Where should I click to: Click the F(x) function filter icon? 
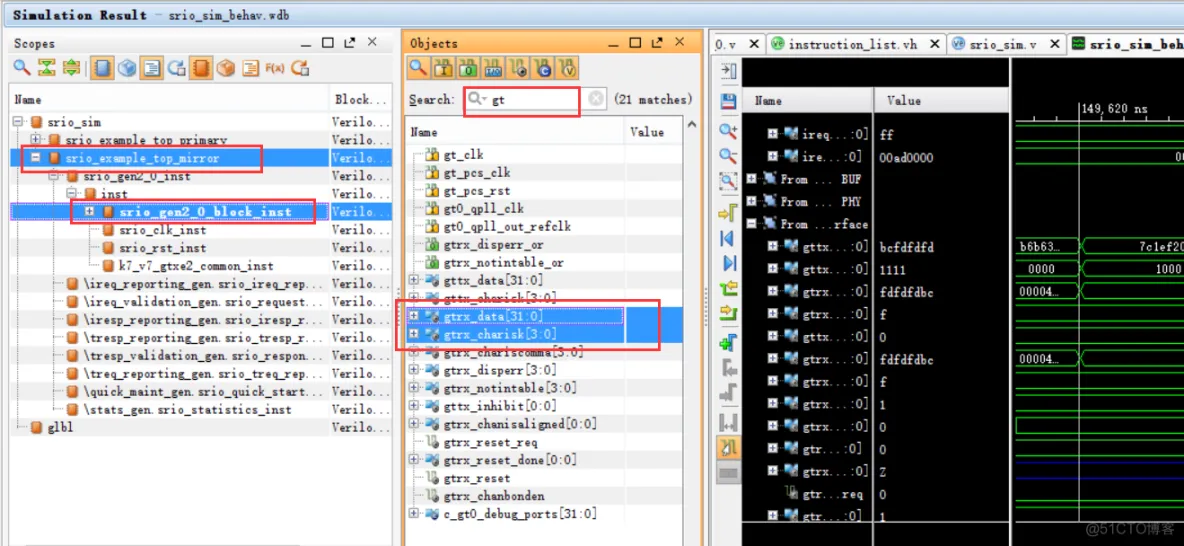[x=274, y=68]
